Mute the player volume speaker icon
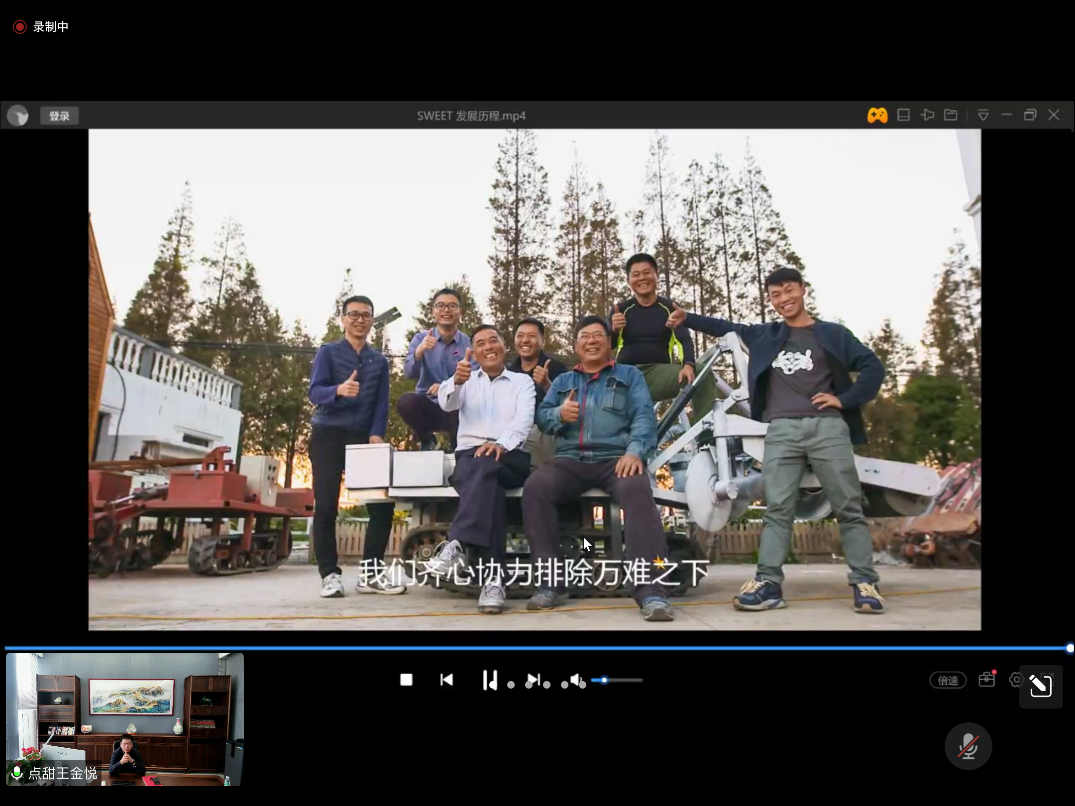This screenshot has width=1075, height=806. pos(576,680)
